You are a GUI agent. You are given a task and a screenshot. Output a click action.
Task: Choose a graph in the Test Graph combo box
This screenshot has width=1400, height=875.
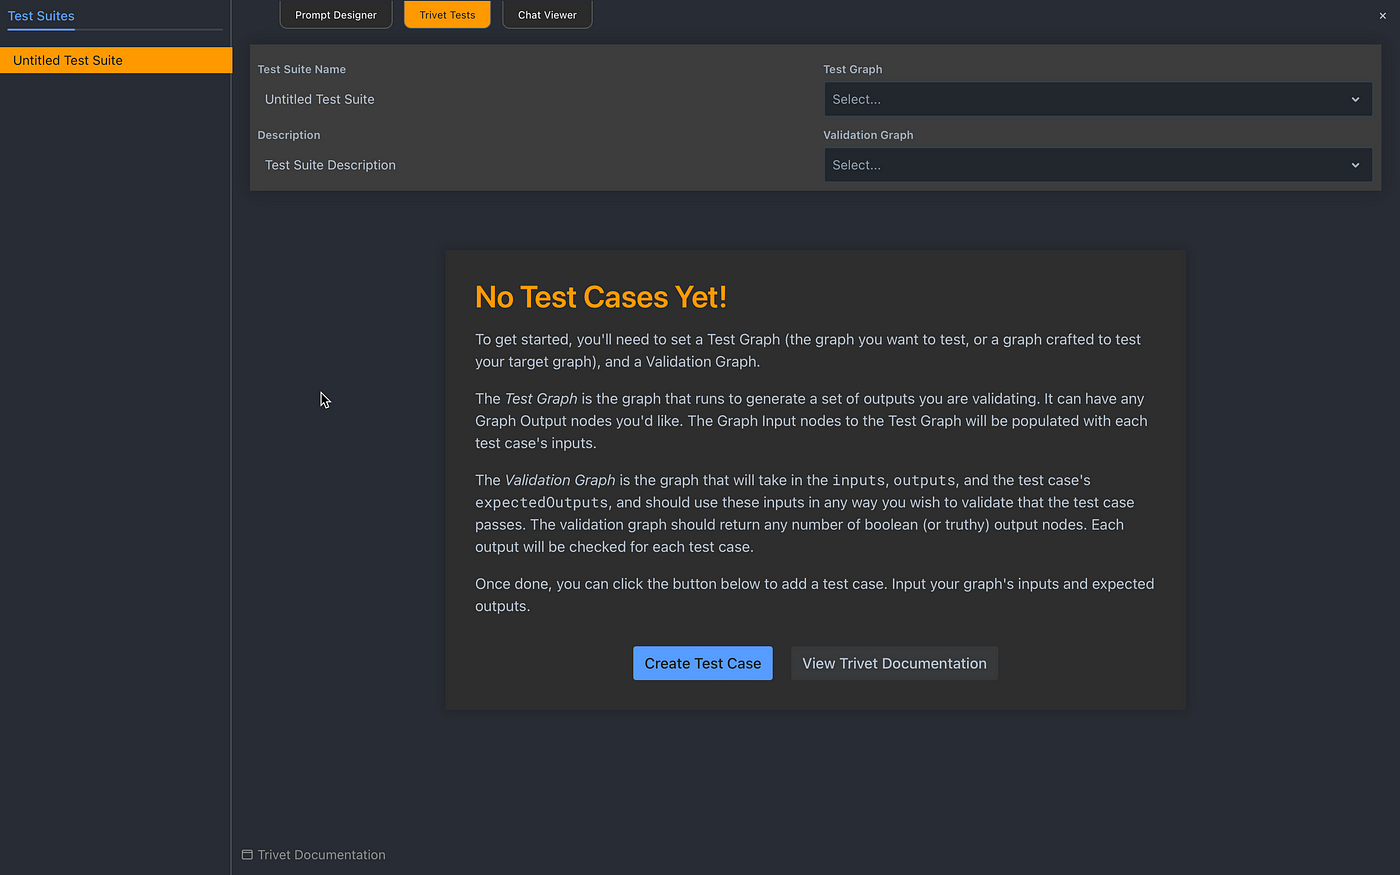(1097, 99)
